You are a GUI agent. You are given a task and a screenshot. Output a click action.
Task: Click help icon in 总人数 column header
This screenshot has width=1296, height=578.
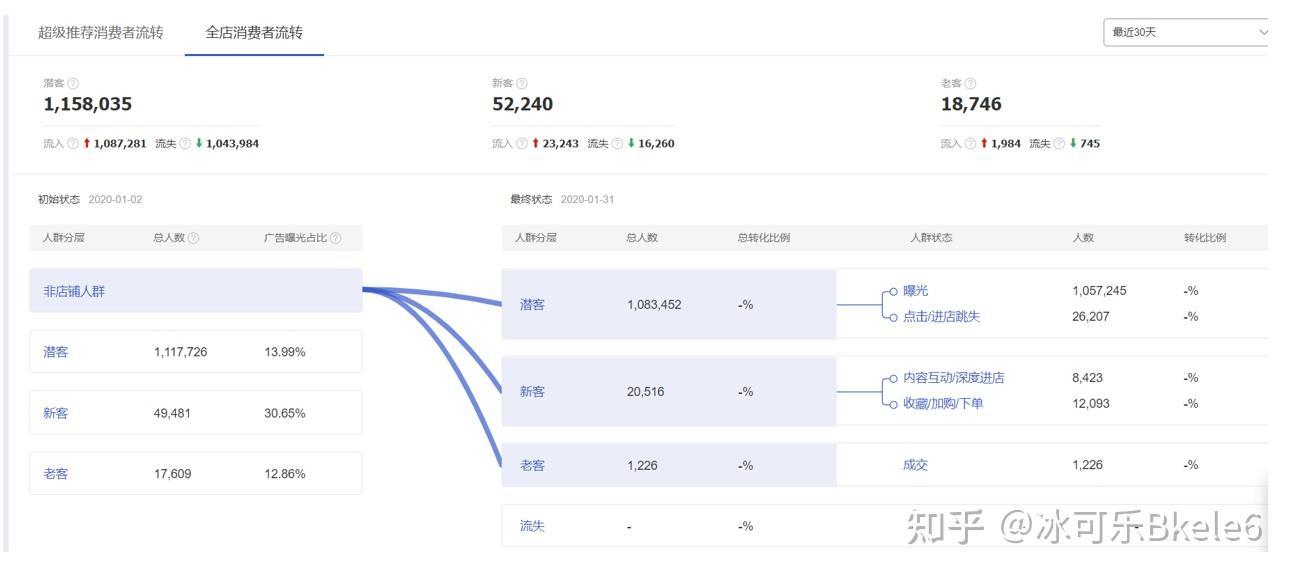coord(194,239)
